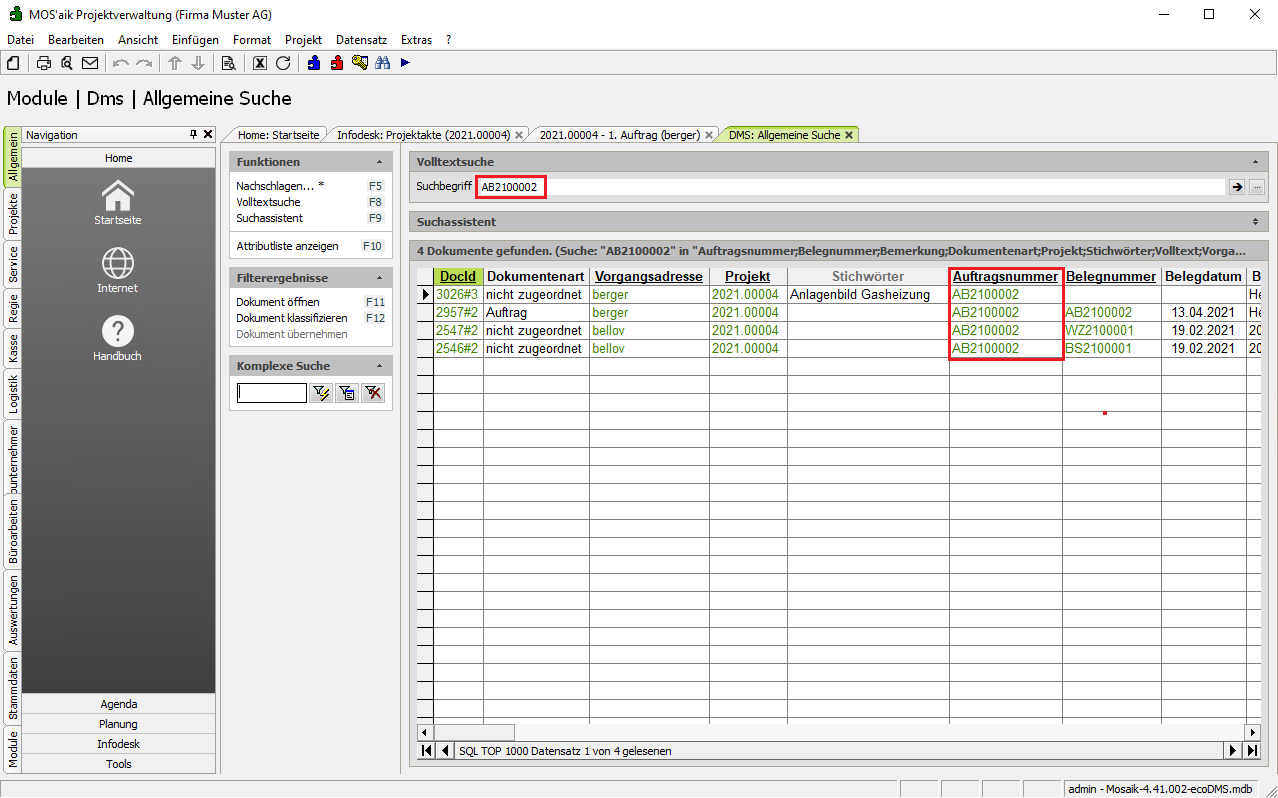The height and width of the screenshot is (798, 1278).
Task: Click the binoculars search icon
Action: (x=382, y=63)
